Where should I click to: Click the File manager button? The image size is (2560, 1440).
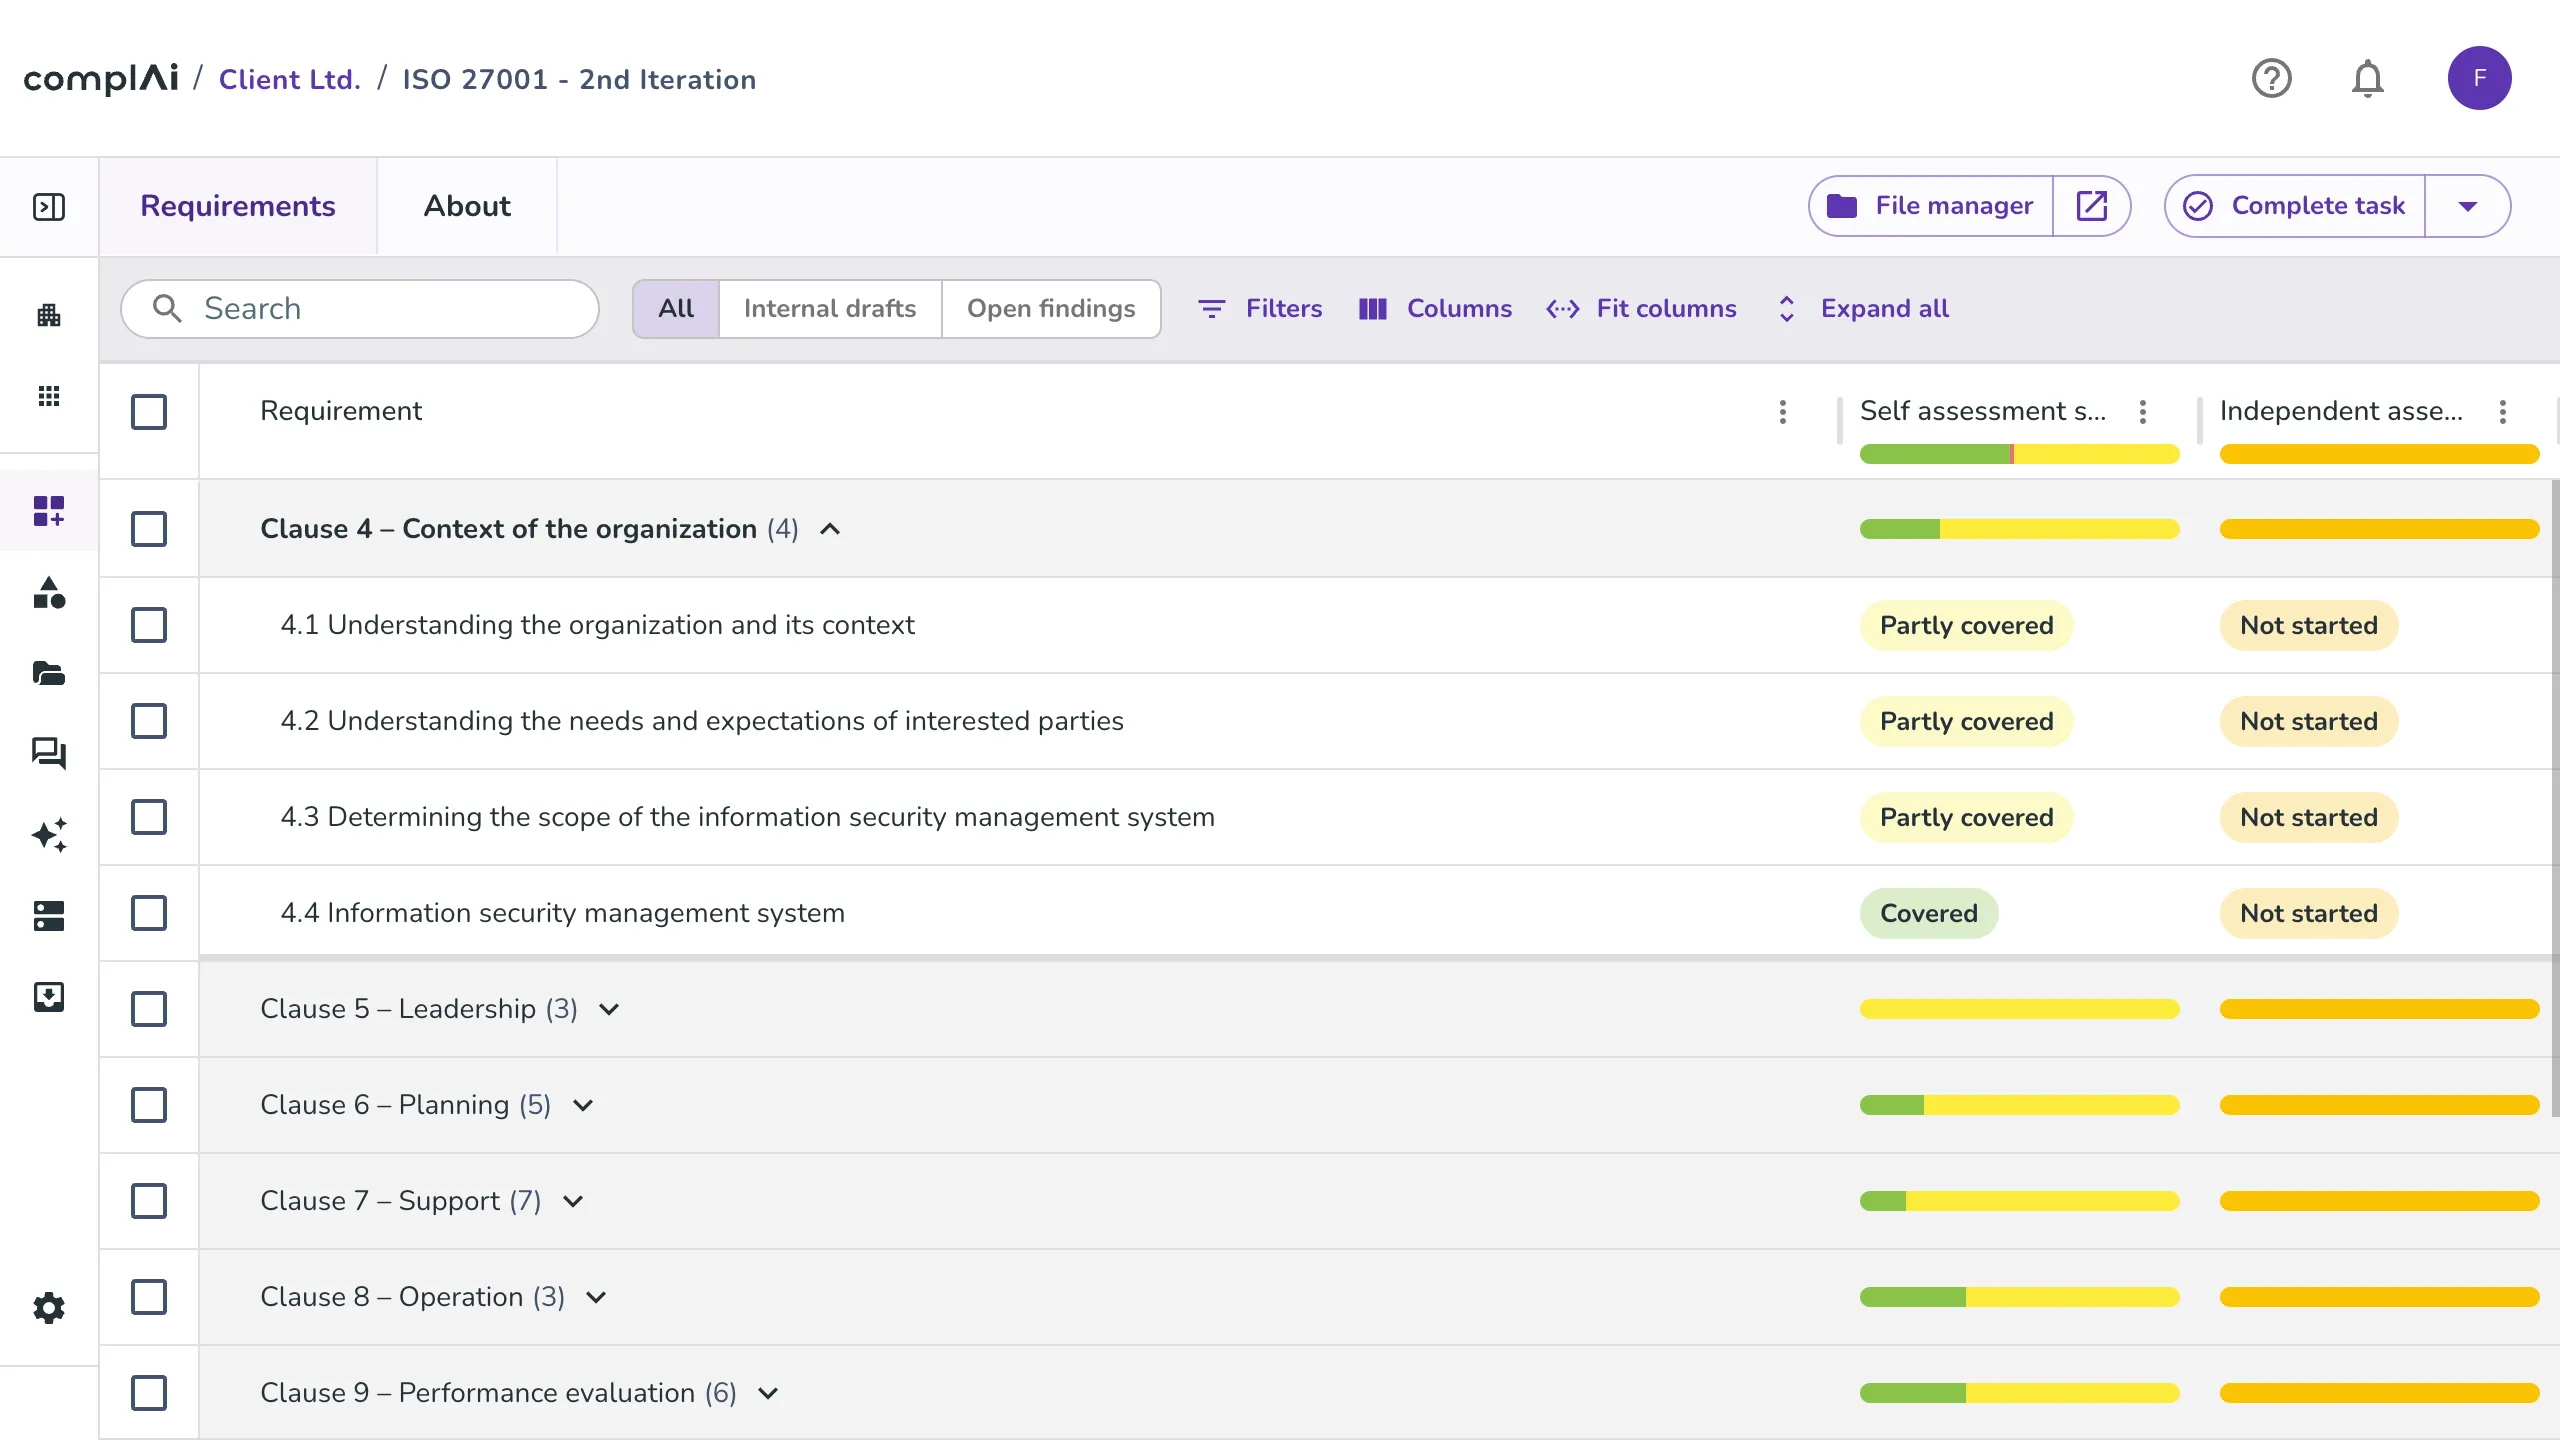click(x=1931, y=206)
